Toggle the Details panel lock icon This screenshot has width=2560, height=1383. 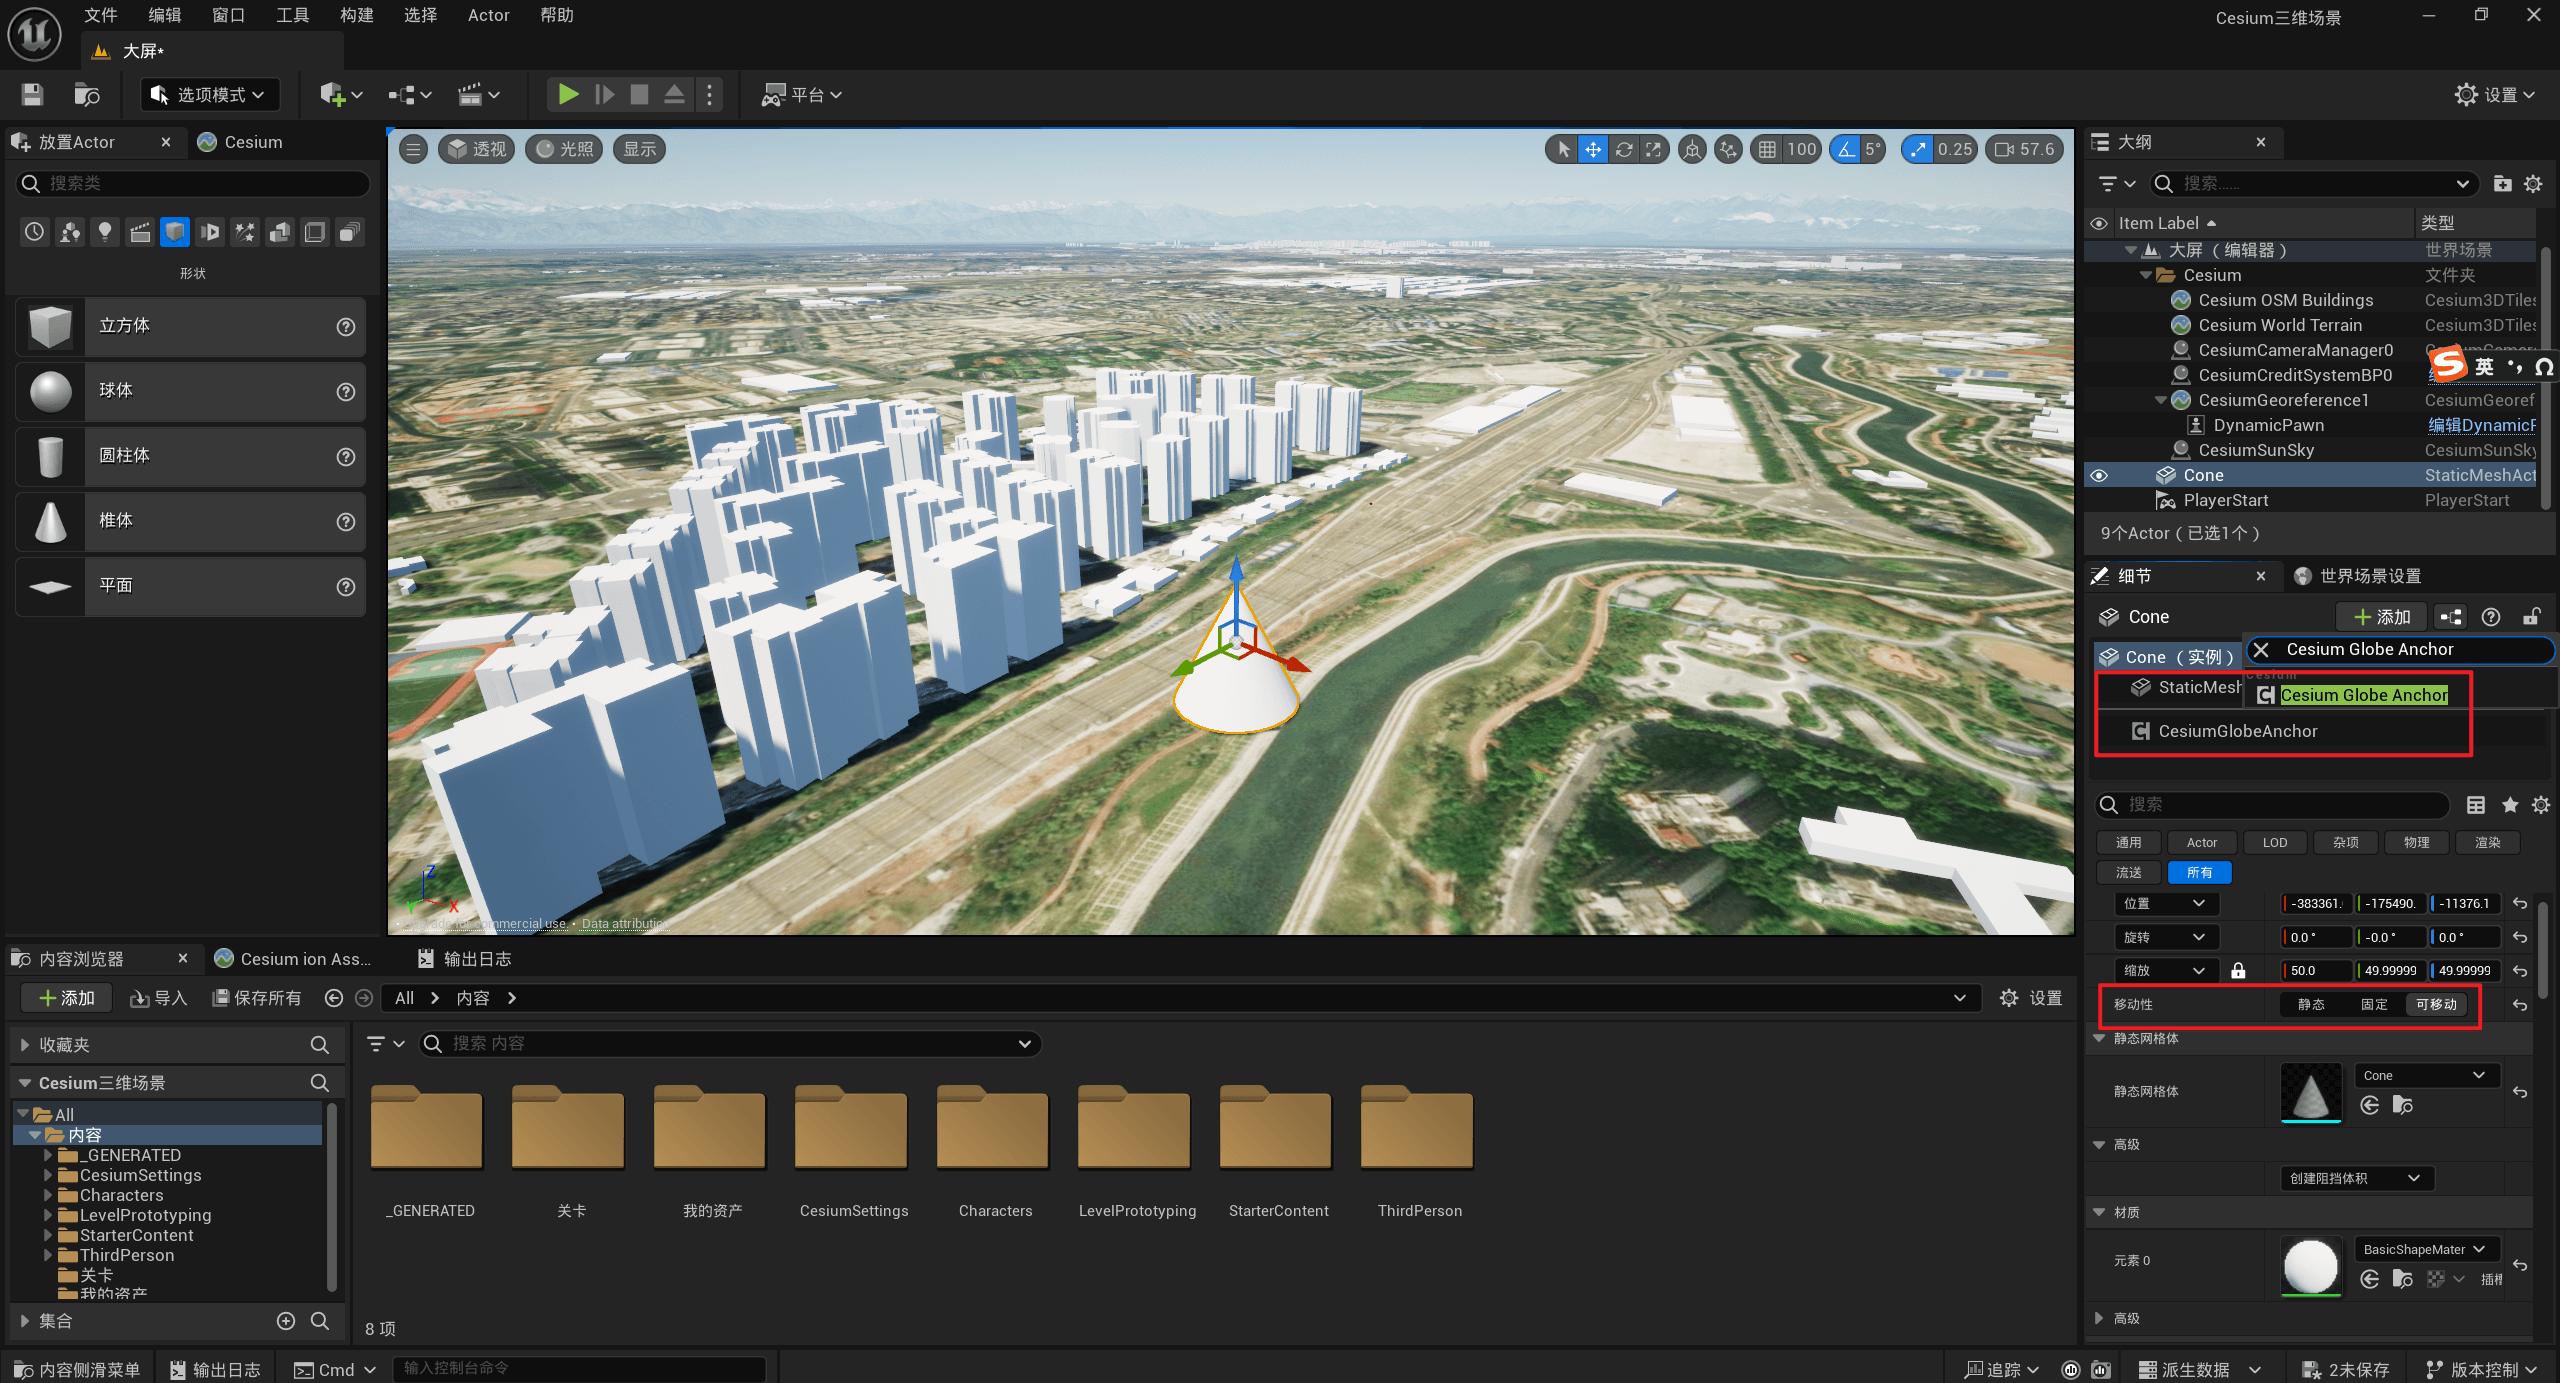point(2531,617)
